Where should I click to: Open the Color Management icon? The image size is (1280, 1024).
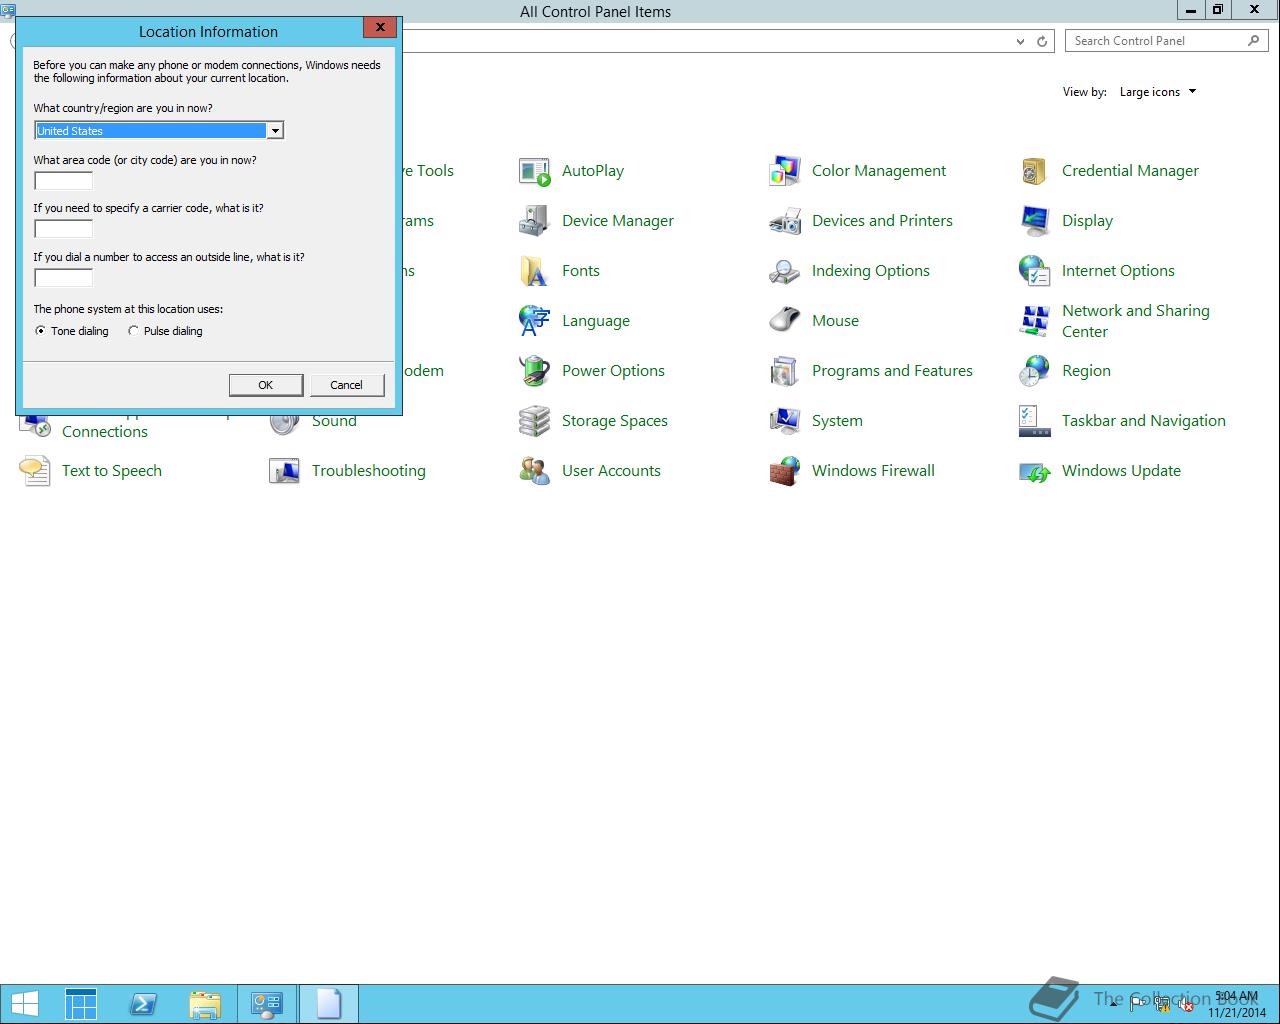point(784,171)
